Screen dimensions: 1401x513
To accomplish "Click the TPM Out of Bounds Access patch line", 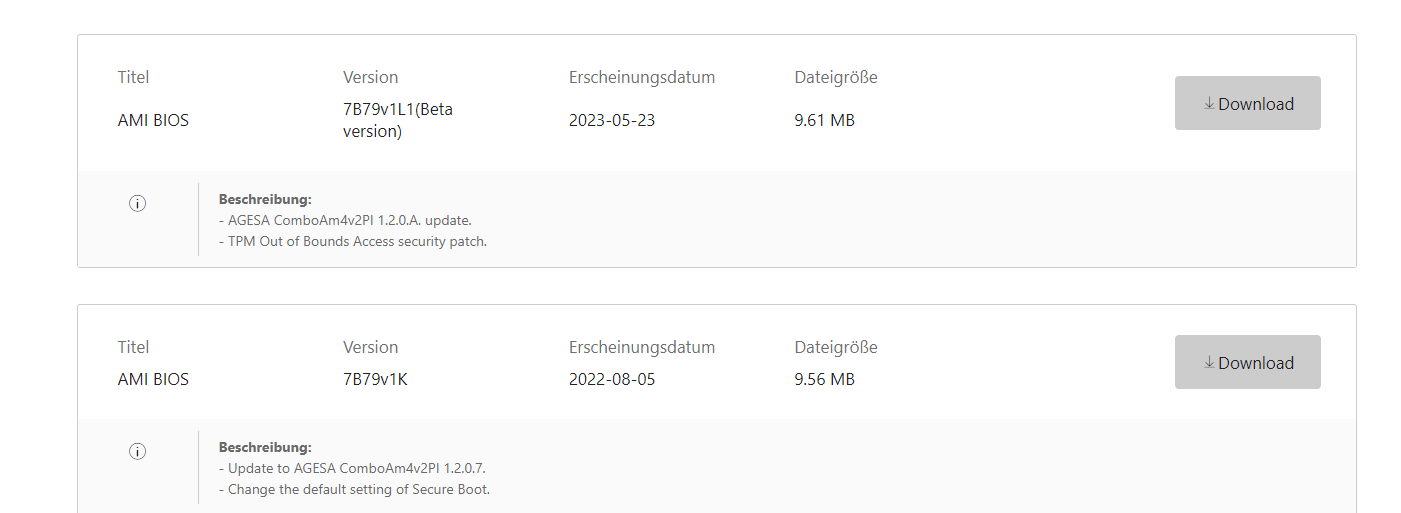I will pos(353,241).
